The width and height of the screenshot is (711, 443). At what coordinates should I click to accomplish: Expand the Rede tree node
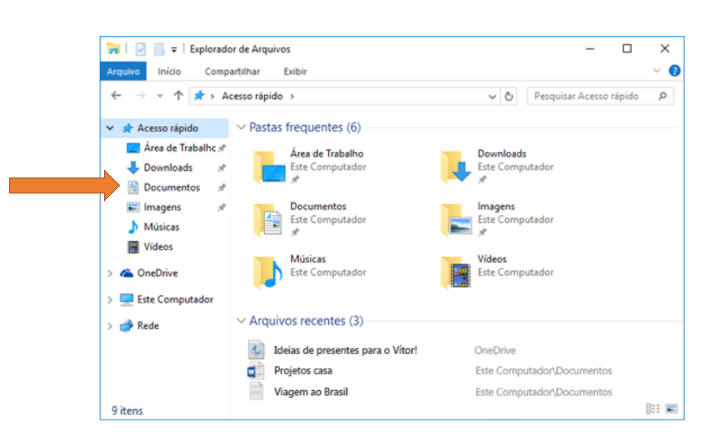click(x=110, y=326)
